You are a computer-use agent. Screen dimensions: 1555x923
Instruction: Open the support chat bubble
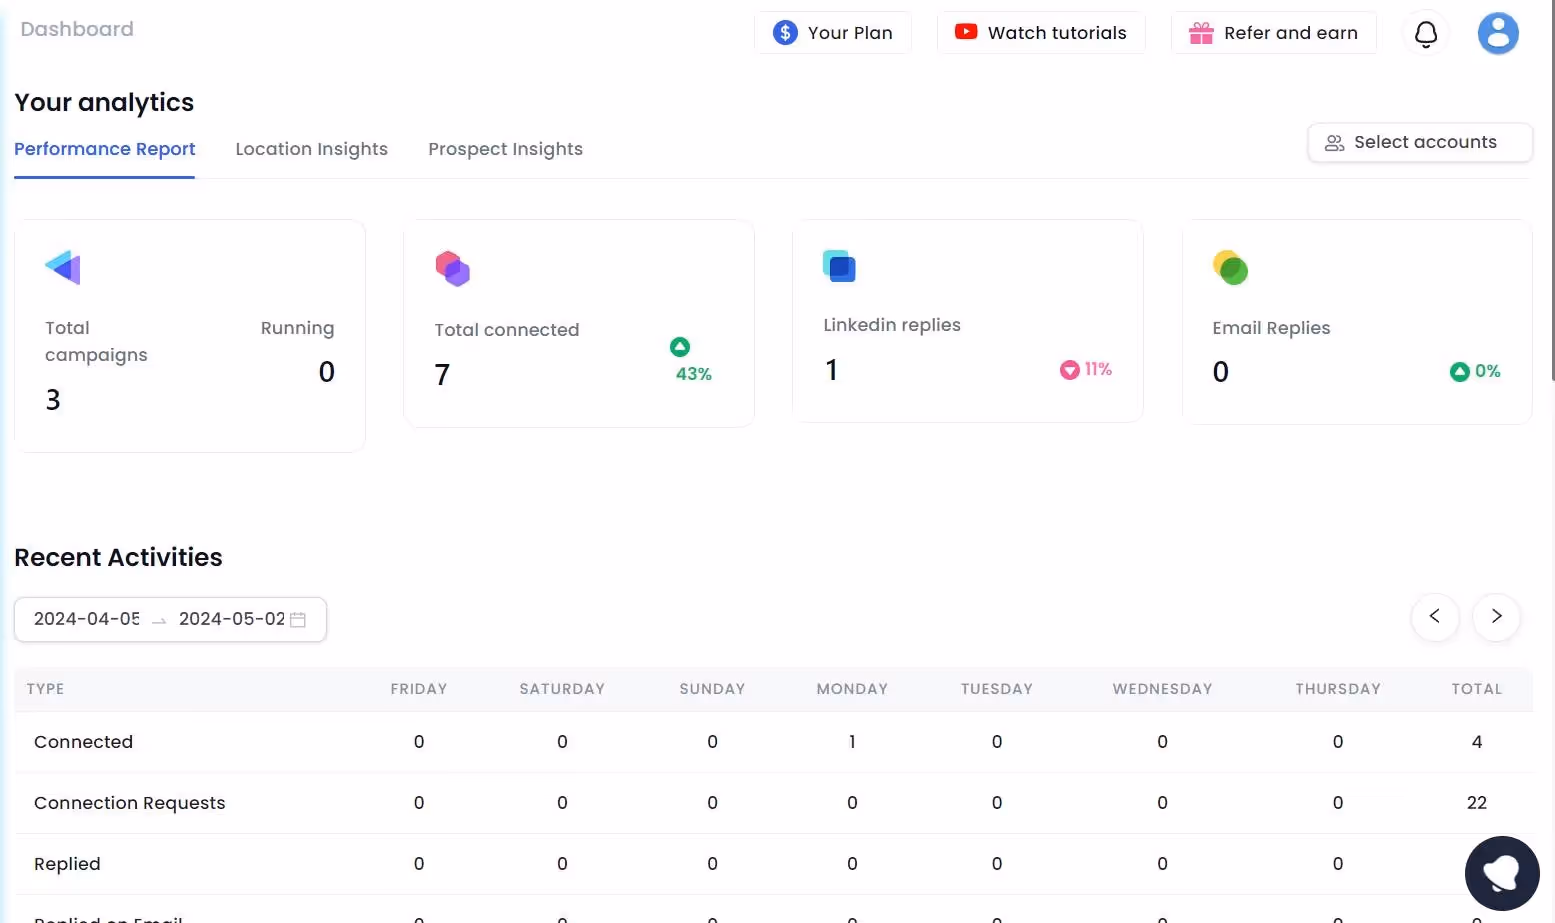(x=1502, y=872)
